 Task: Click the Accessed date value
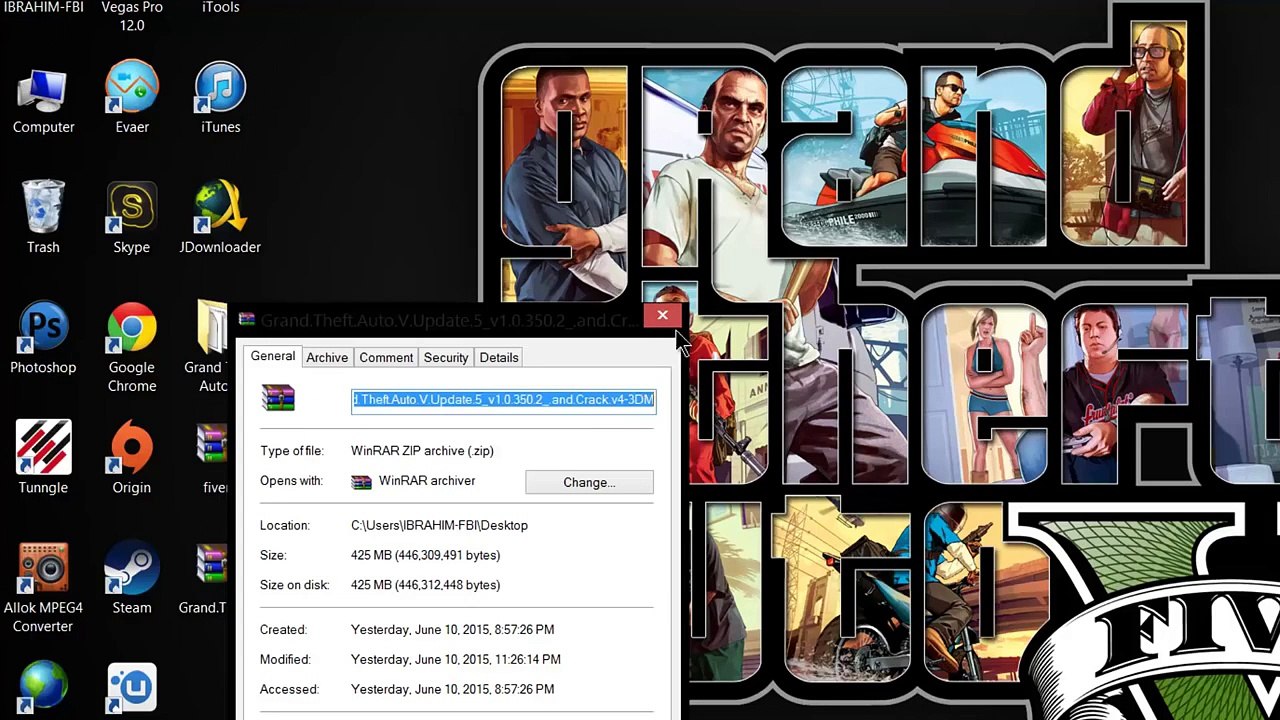tap(452, 689)
